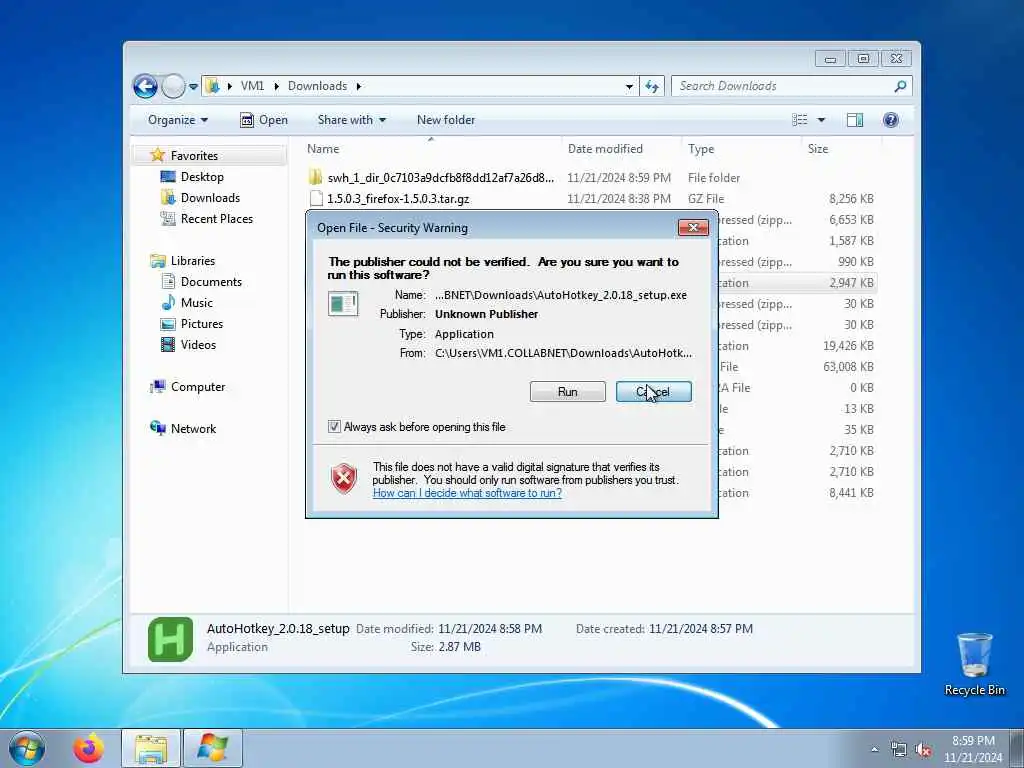The height and width of the screenshot is (768, 1024).
Task: Click the red shield warning icon
Action: coord(344,478)
